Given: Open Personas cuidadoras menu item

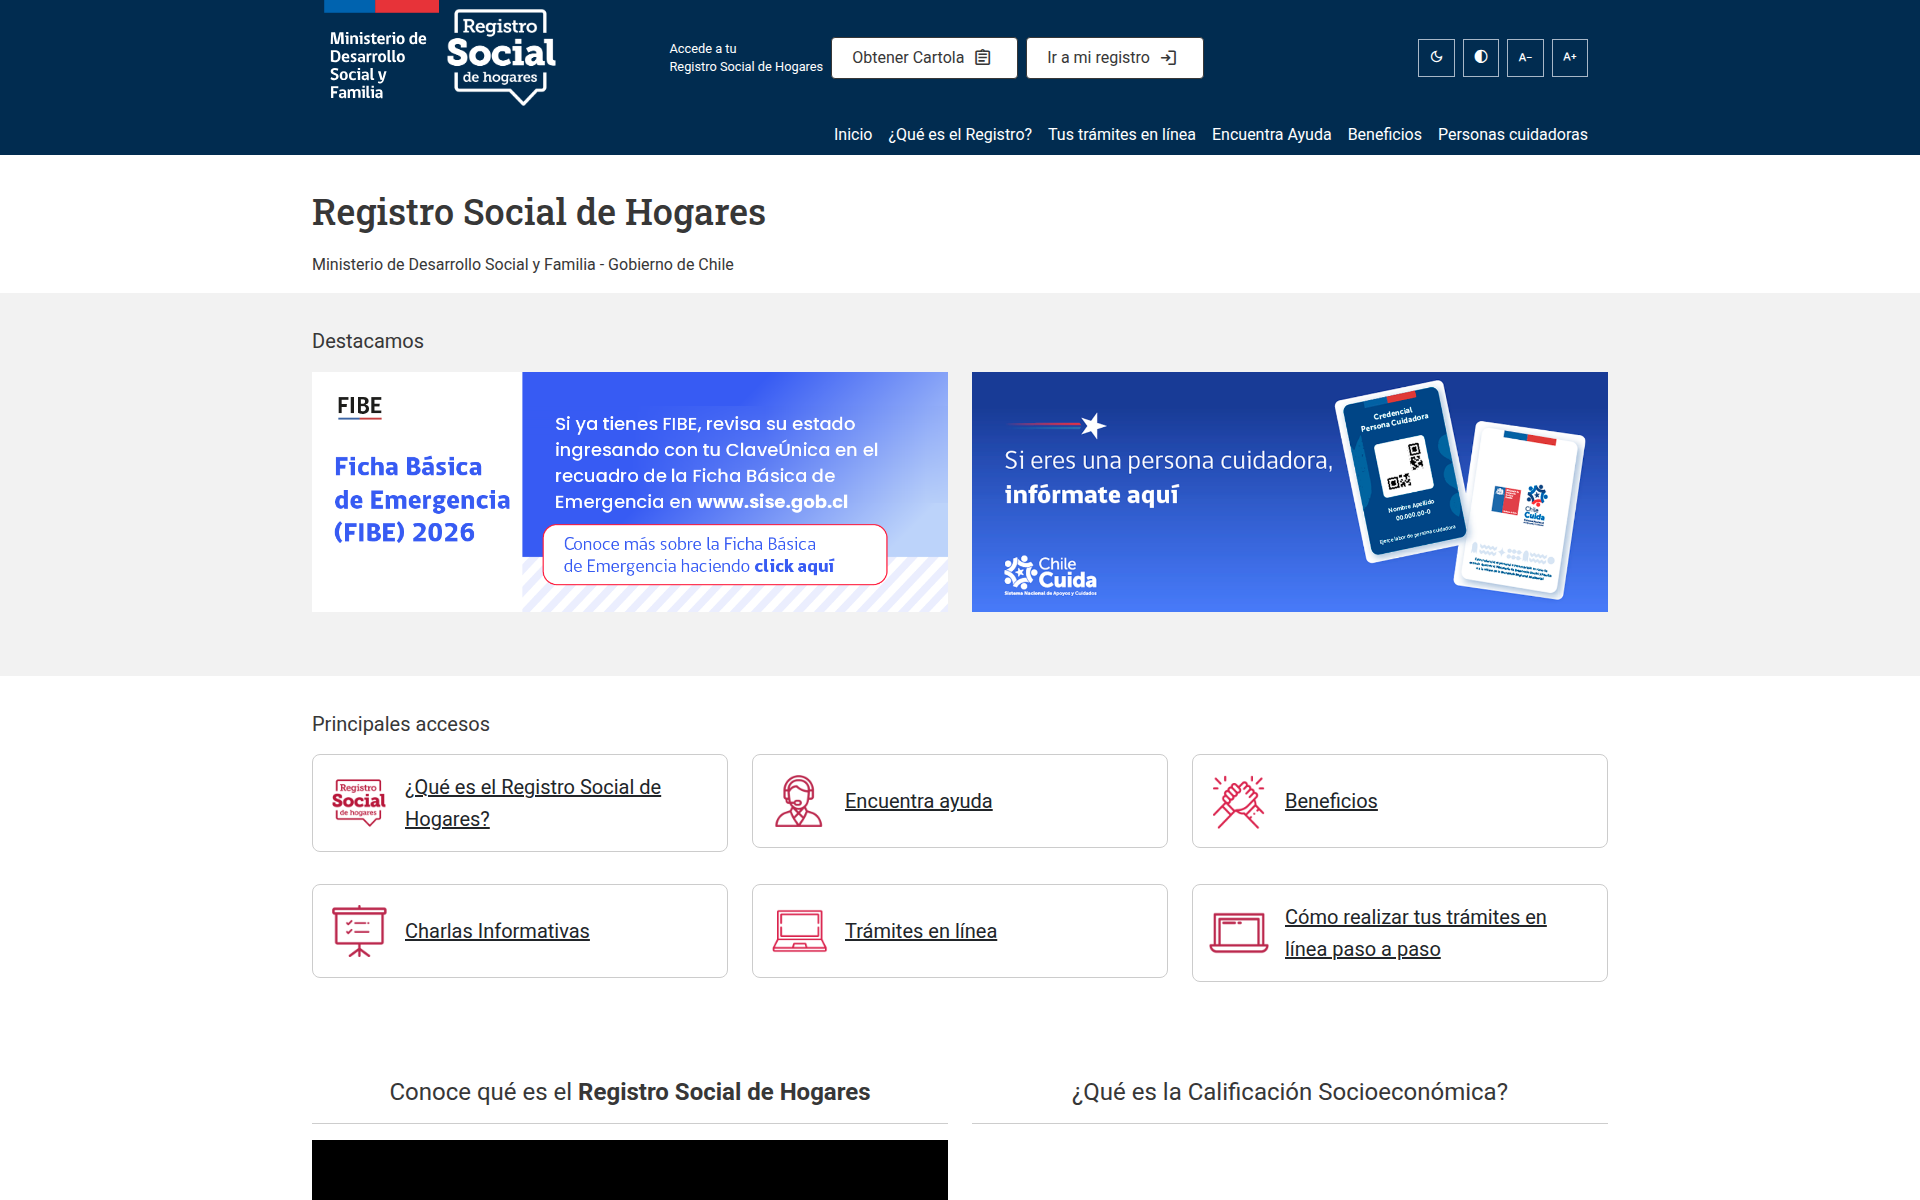Looking at the screenshot, I should pos(1512,134).
